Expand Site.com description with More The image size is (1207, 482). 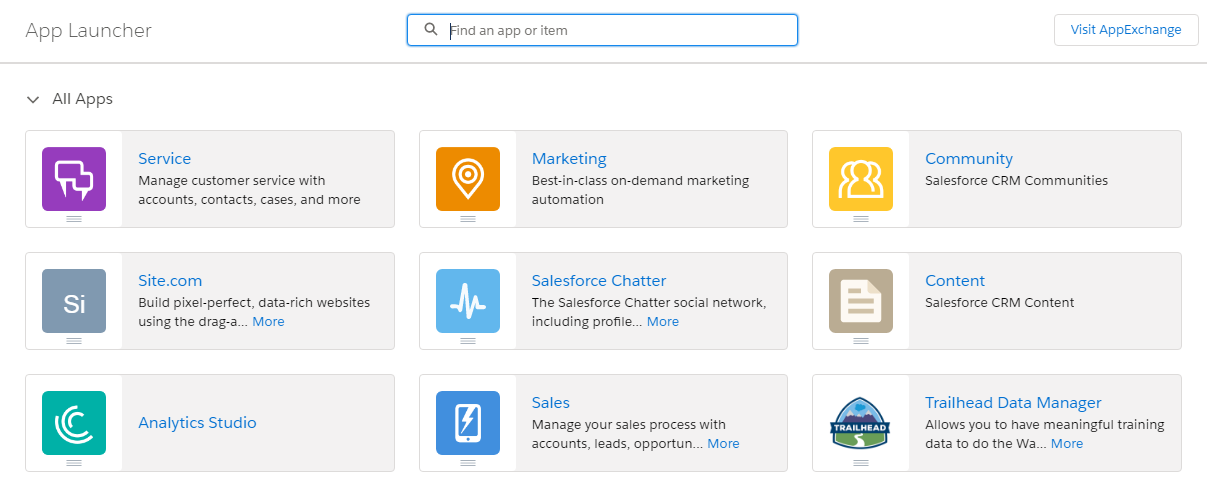268,322
